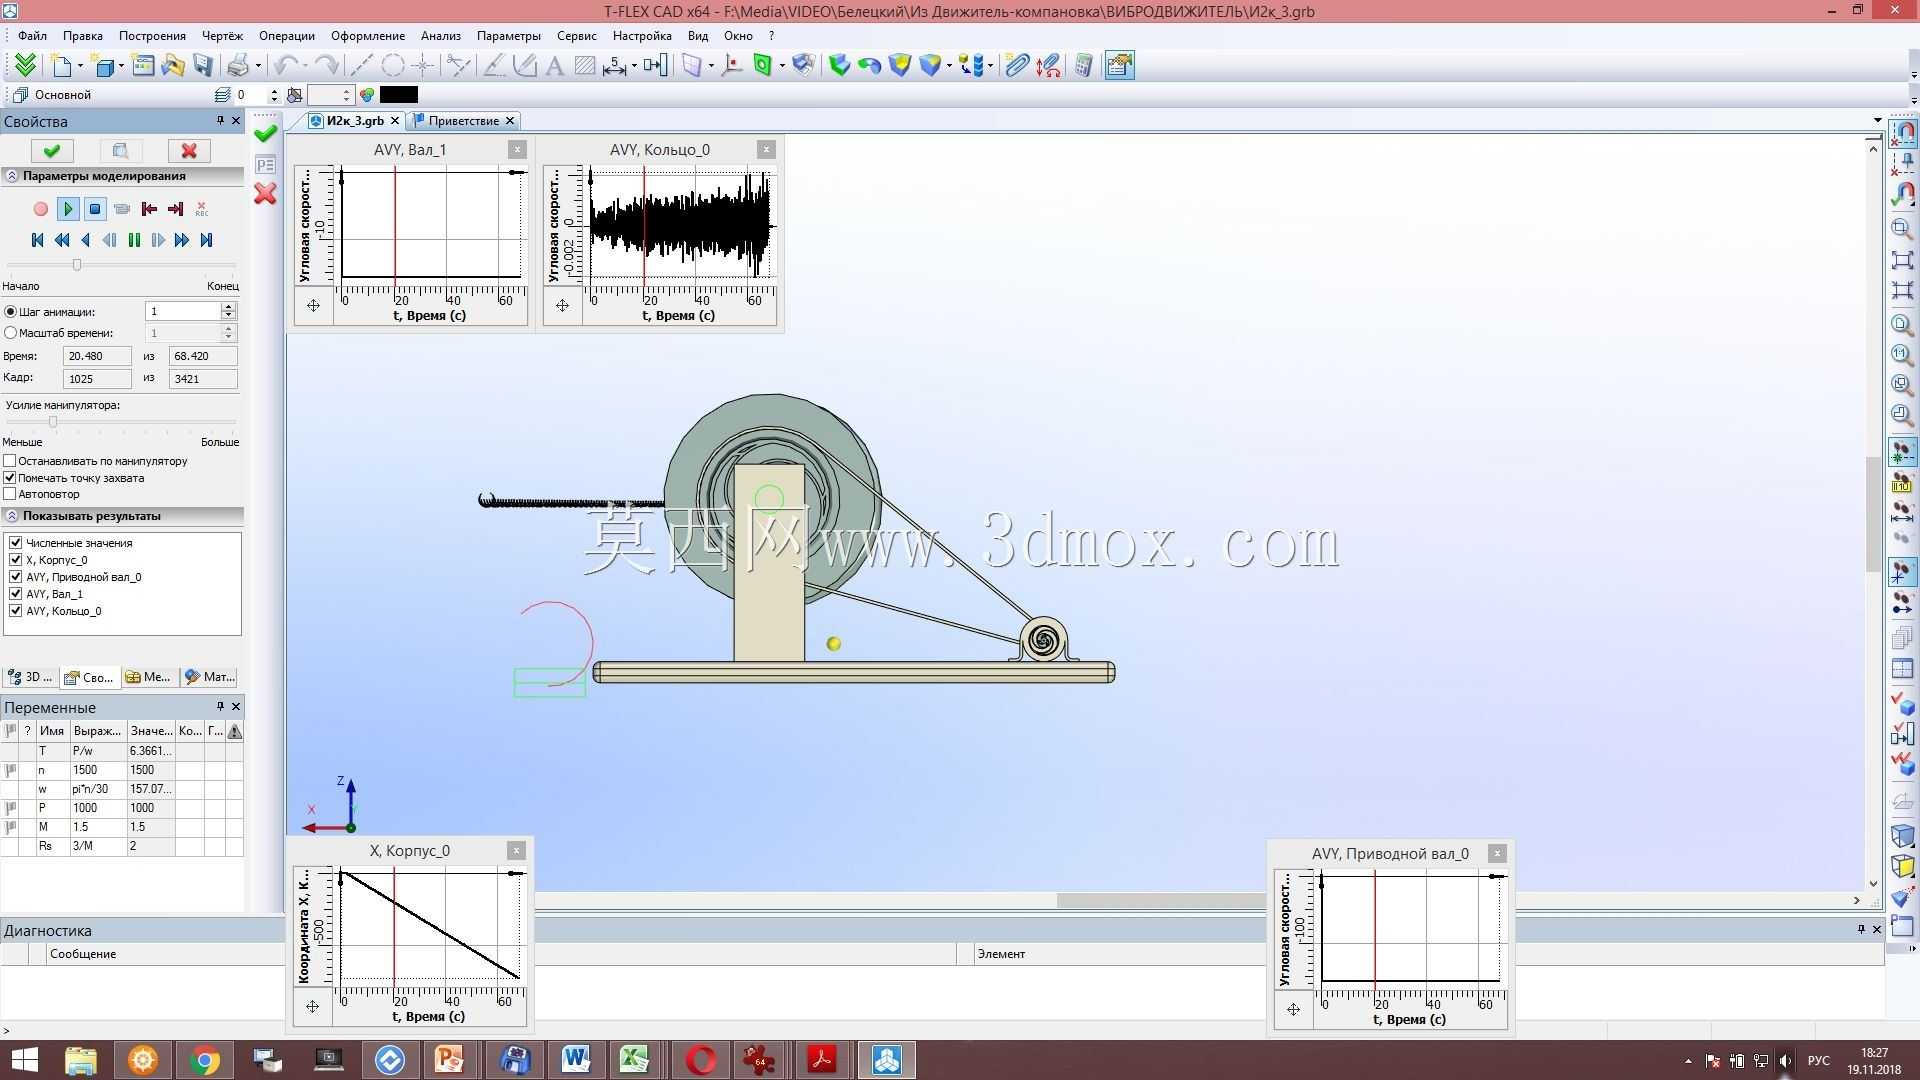Collapse the Параметры моделирования section
Image resolution: width=1920 pixels, height=1080 pixels.
coord(12,176)
